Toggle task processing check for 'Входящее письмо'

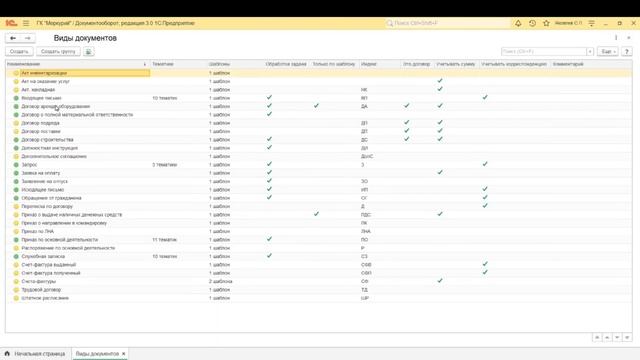[269, 97]
